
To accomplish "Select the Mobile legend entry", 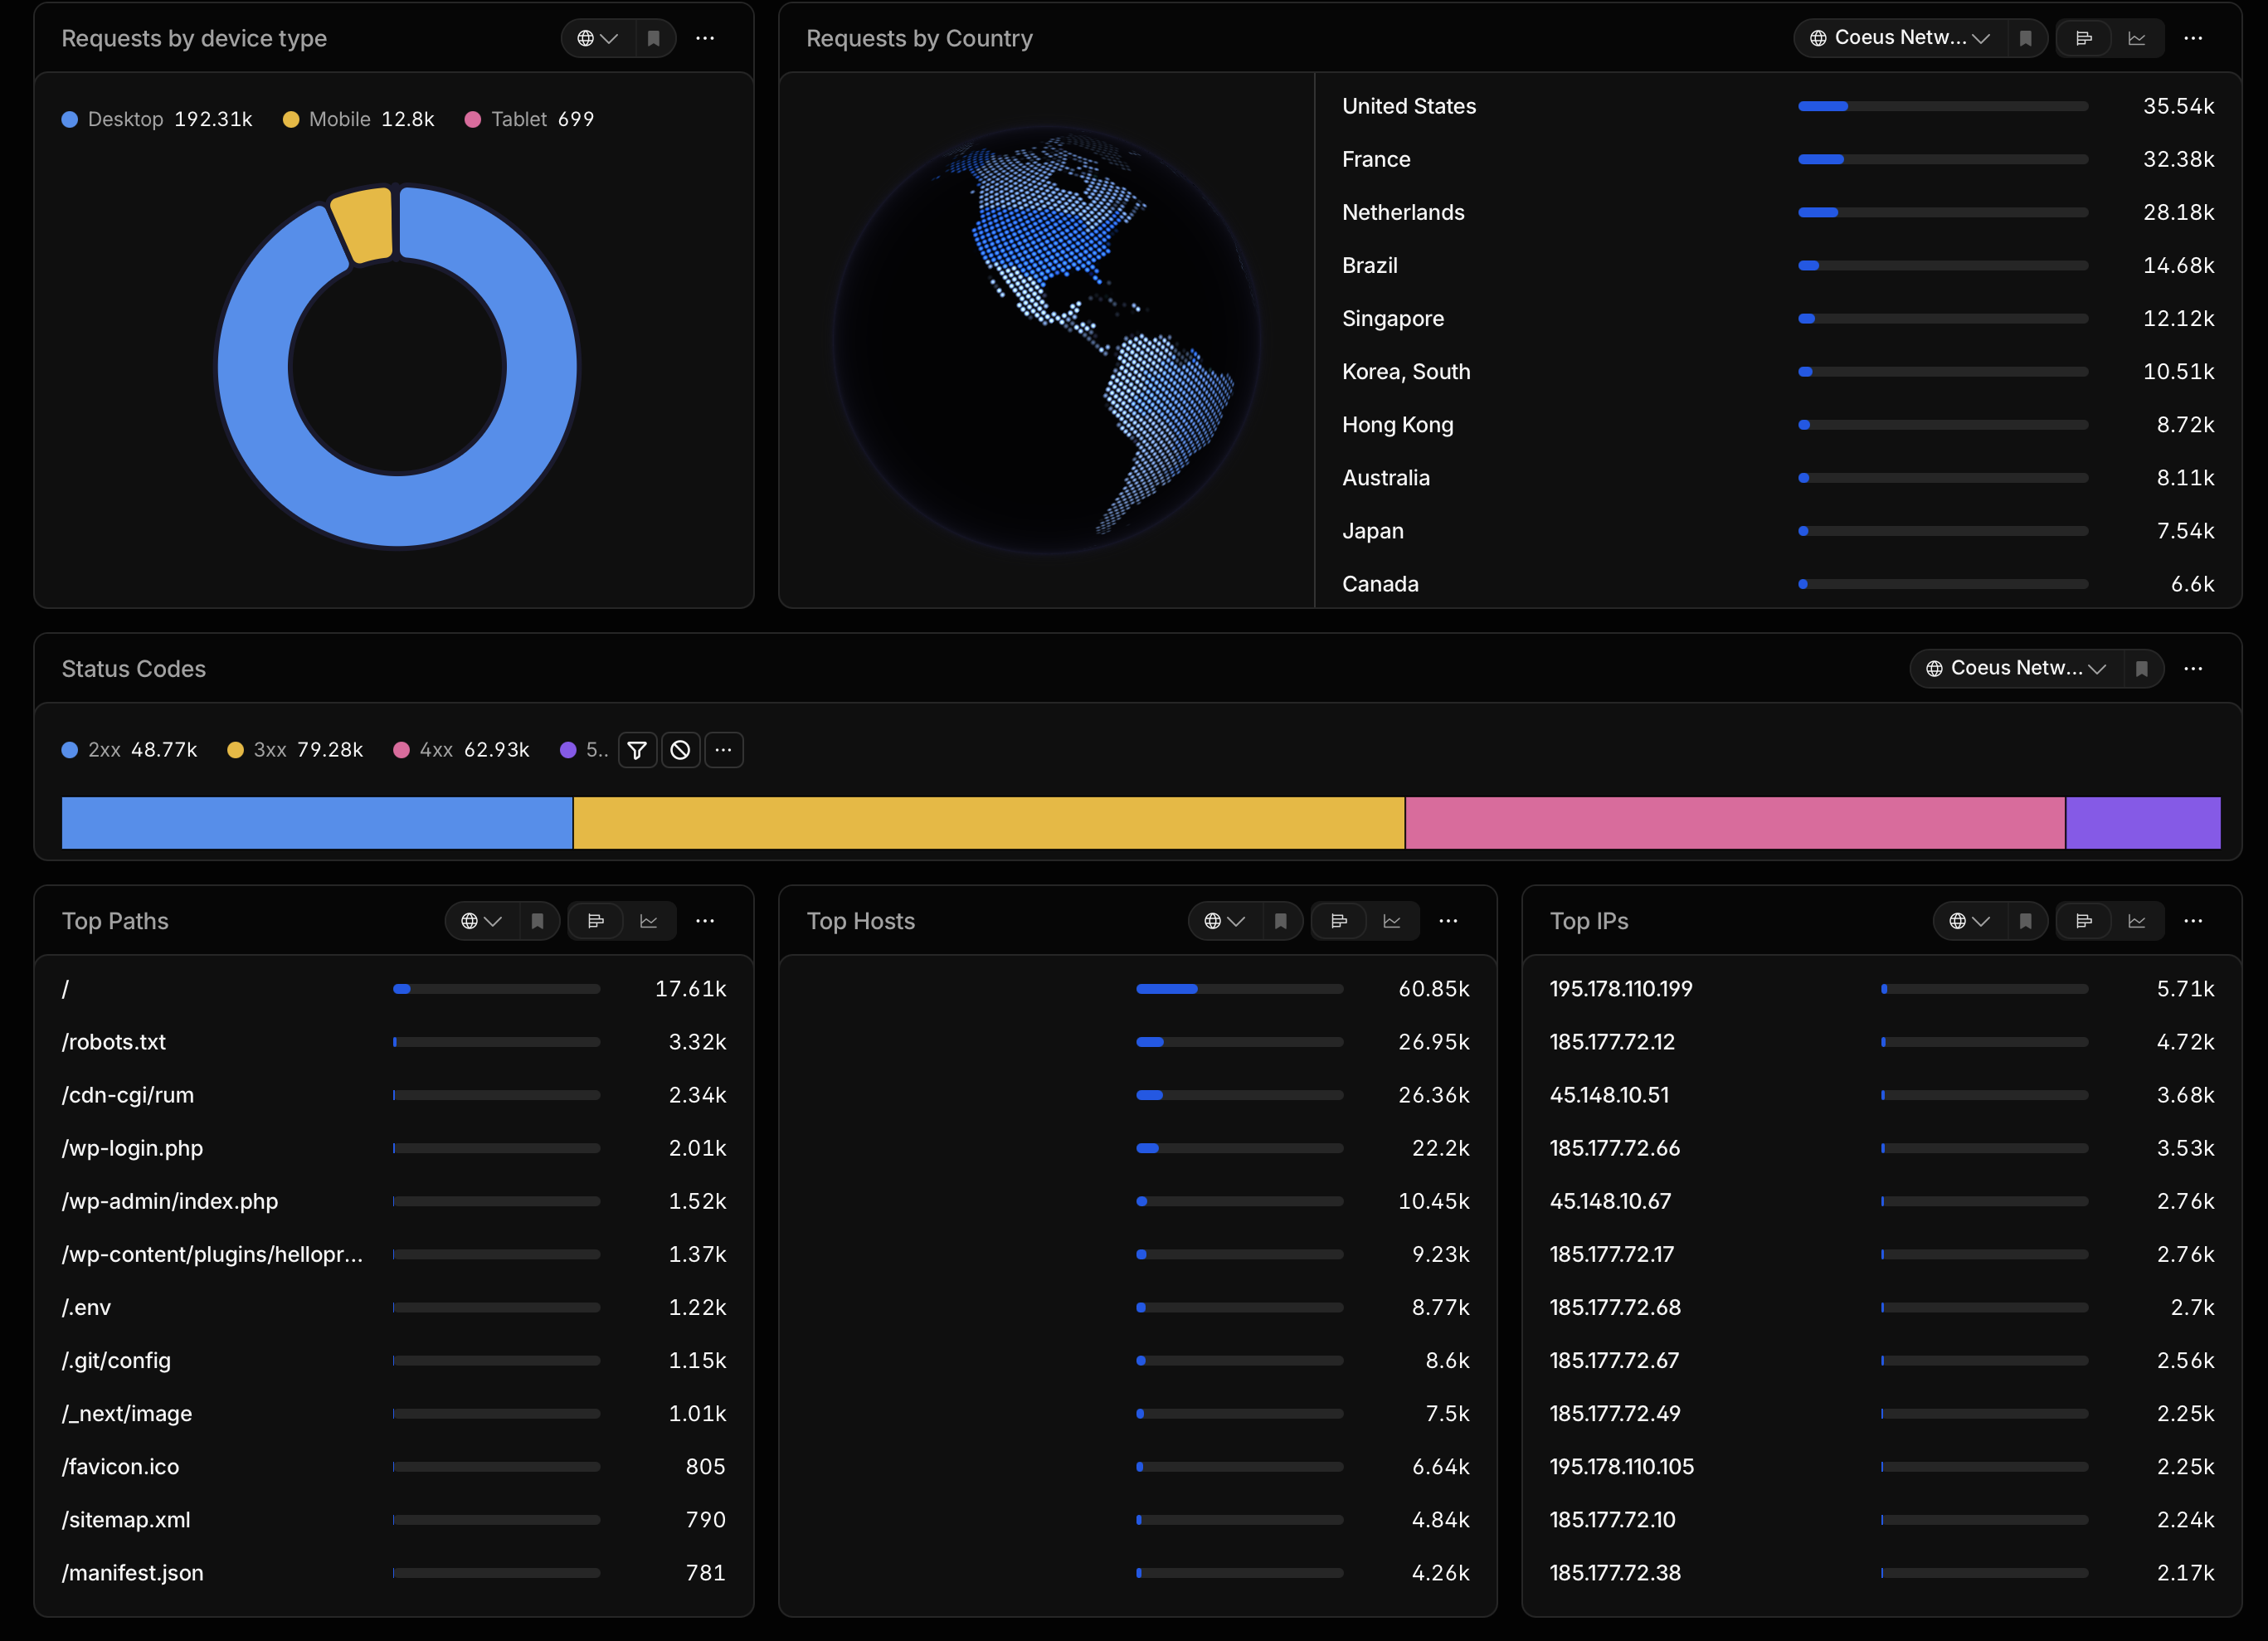I will coord(359,119).
